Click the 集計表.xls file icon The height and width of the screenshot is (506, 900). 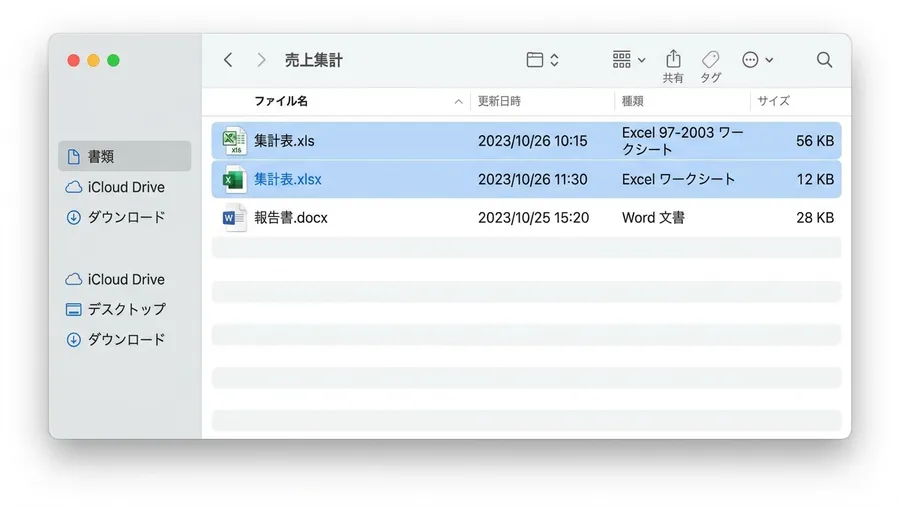pos(234,141)
